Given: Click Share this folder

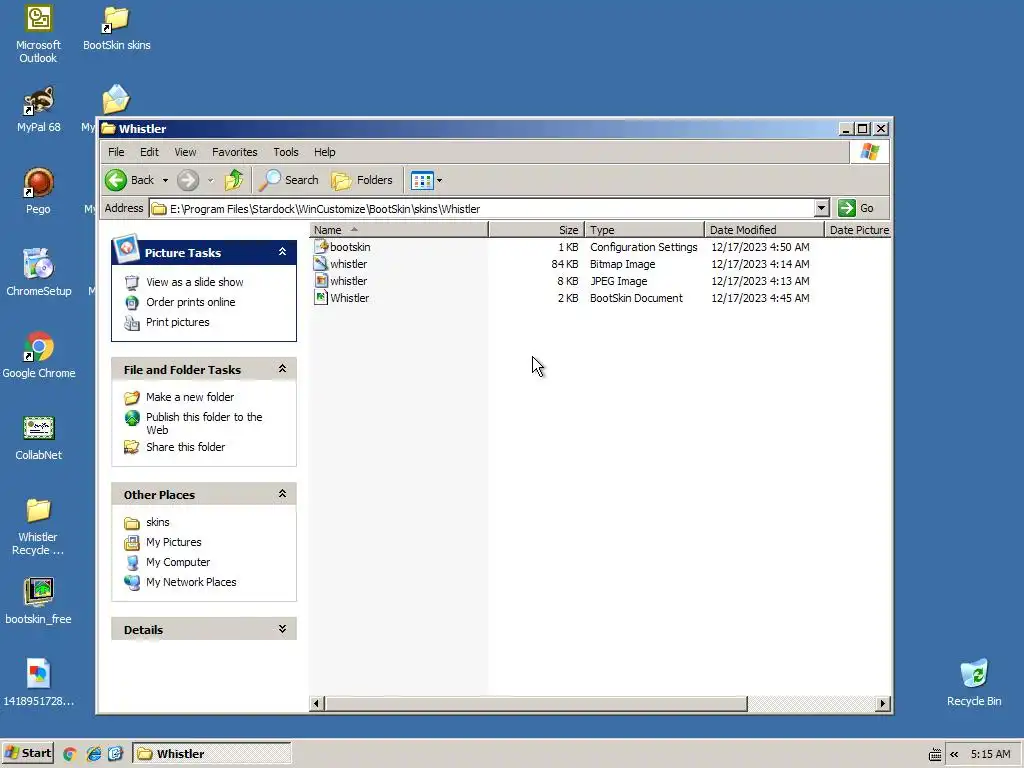Looking at the screenshot, I should pyautogui.click(x=185, y=447).
